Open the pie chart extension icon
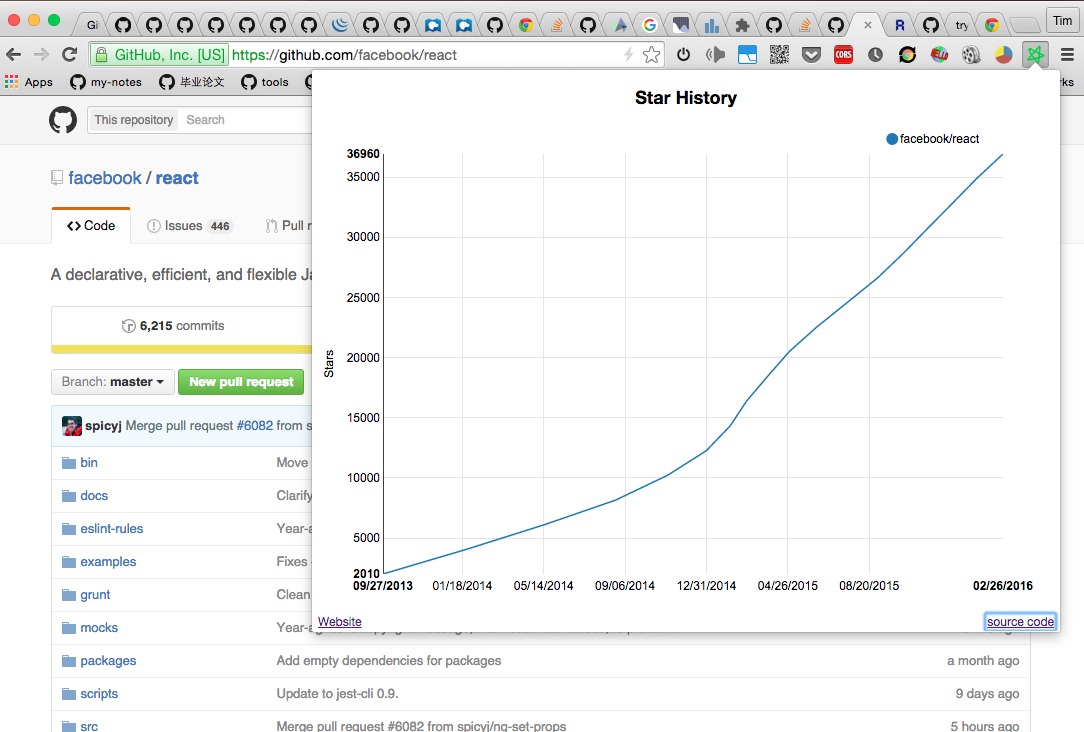This screenshot has width=1084, height=732. pyautogui.click(x=1003, y=55)
